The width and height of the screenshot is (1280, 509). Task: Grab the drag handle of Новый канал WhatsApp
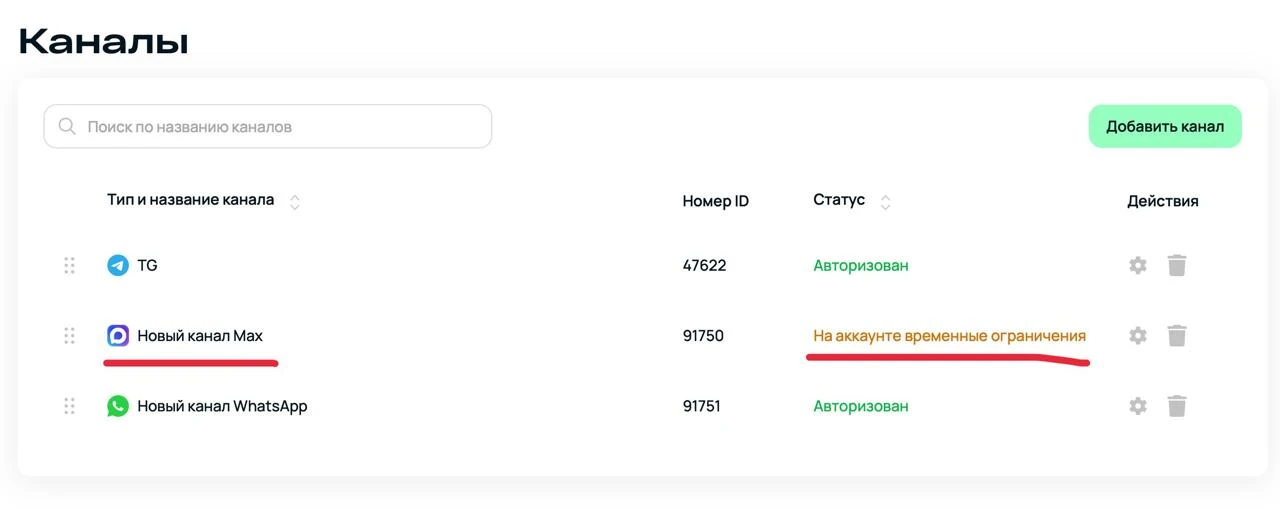pos(69,406)
